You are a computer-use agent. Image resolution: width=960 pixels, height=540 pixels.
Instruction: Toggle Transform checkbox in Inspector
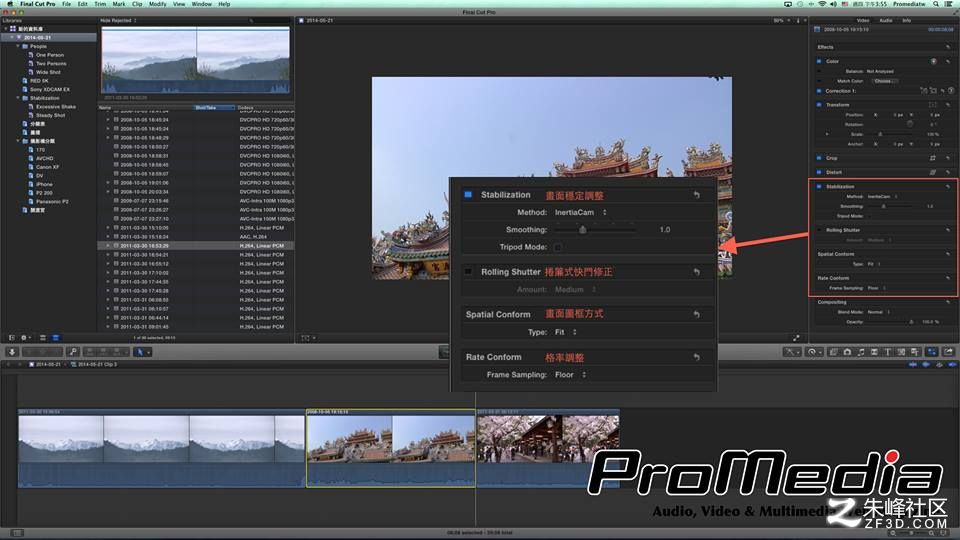(x=819, y=105)
